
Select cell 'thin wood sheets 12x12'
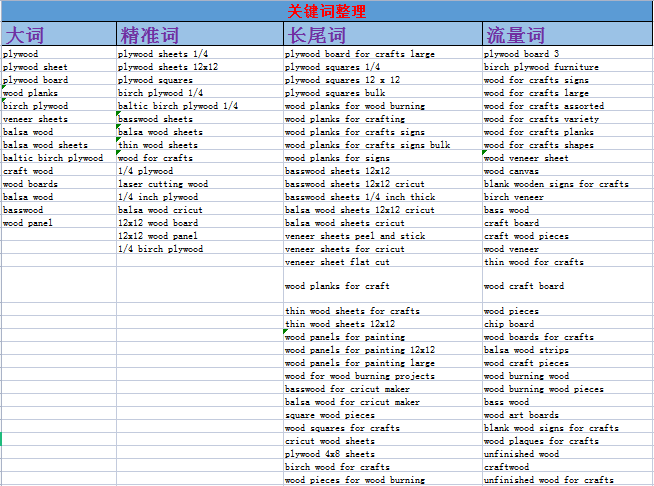pyautogui.click(x=383, y=324)
